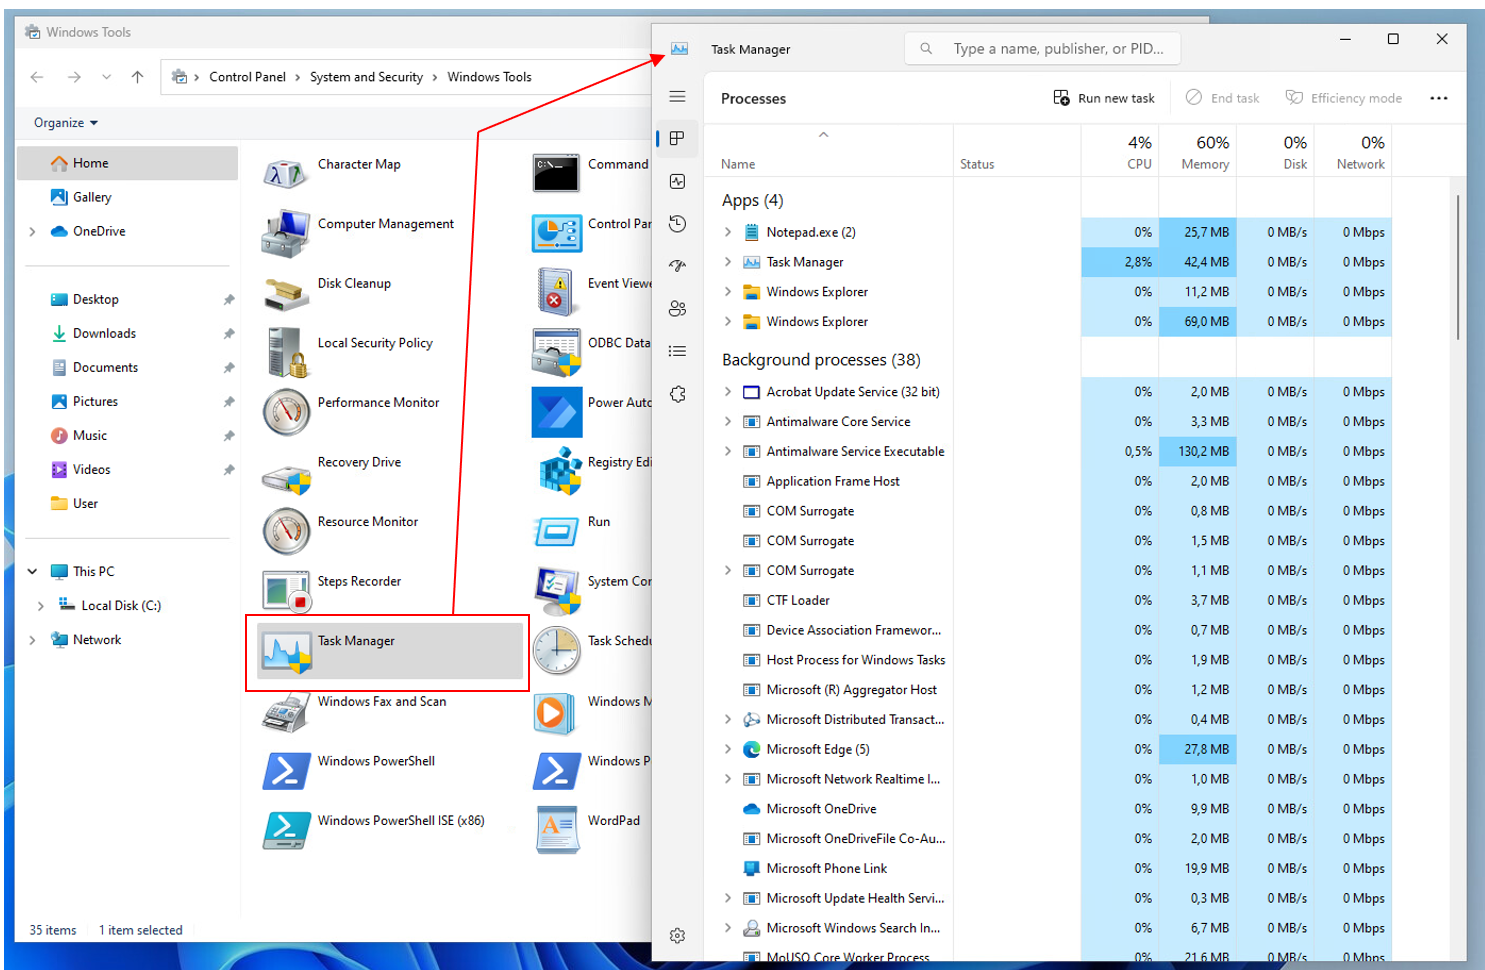Open Startup apps icon in sidebar
The height and width of the screenshot is (970, 1485).
tap(677, 266)
